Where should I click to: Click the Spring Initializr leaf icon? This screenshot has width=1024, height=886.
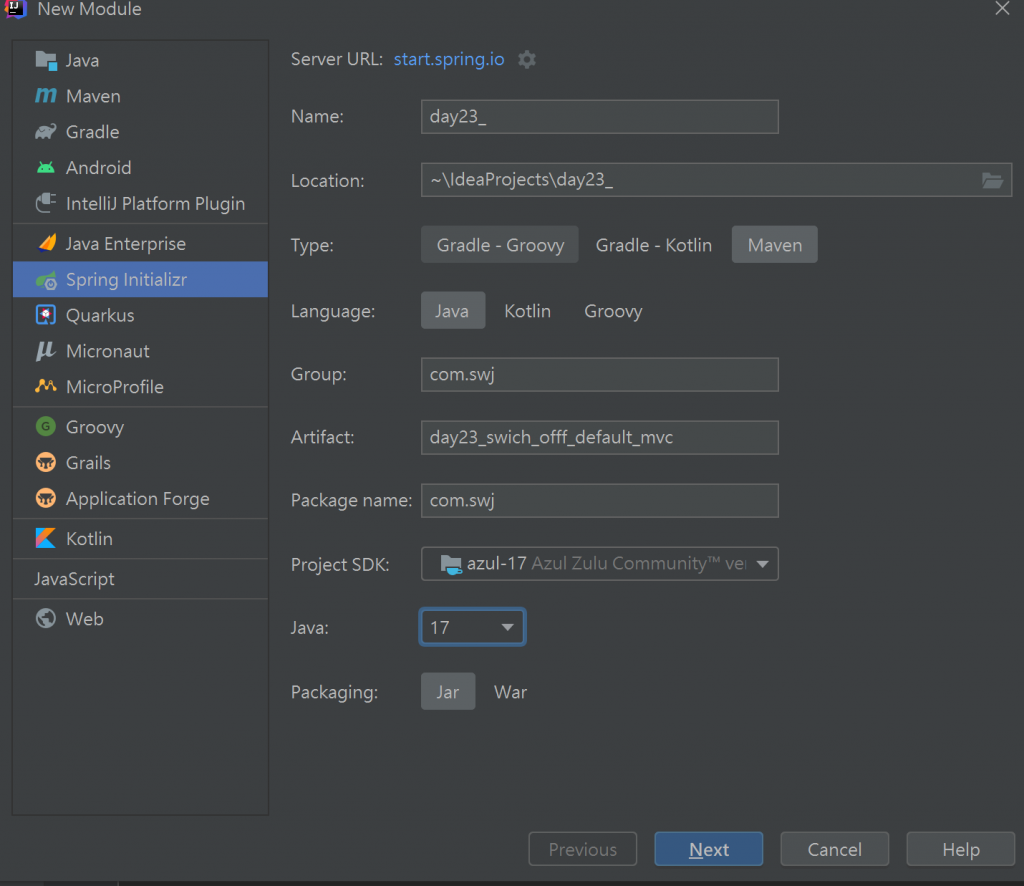pyautogui.click(x=46, y=280)
